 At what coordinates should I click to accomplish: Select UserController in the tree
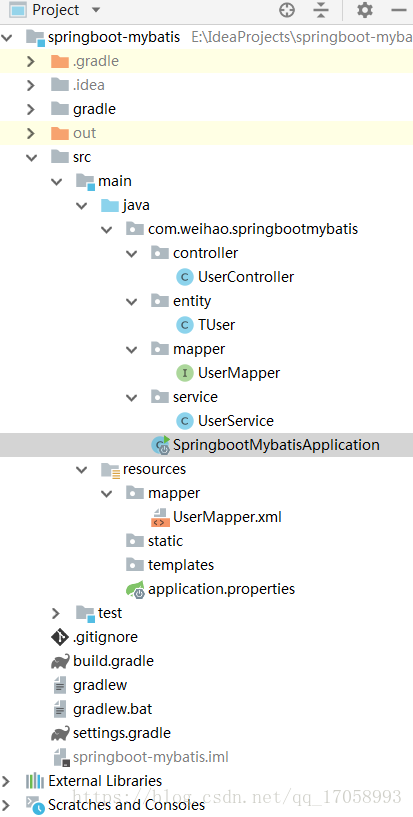[x=246, y=277]
